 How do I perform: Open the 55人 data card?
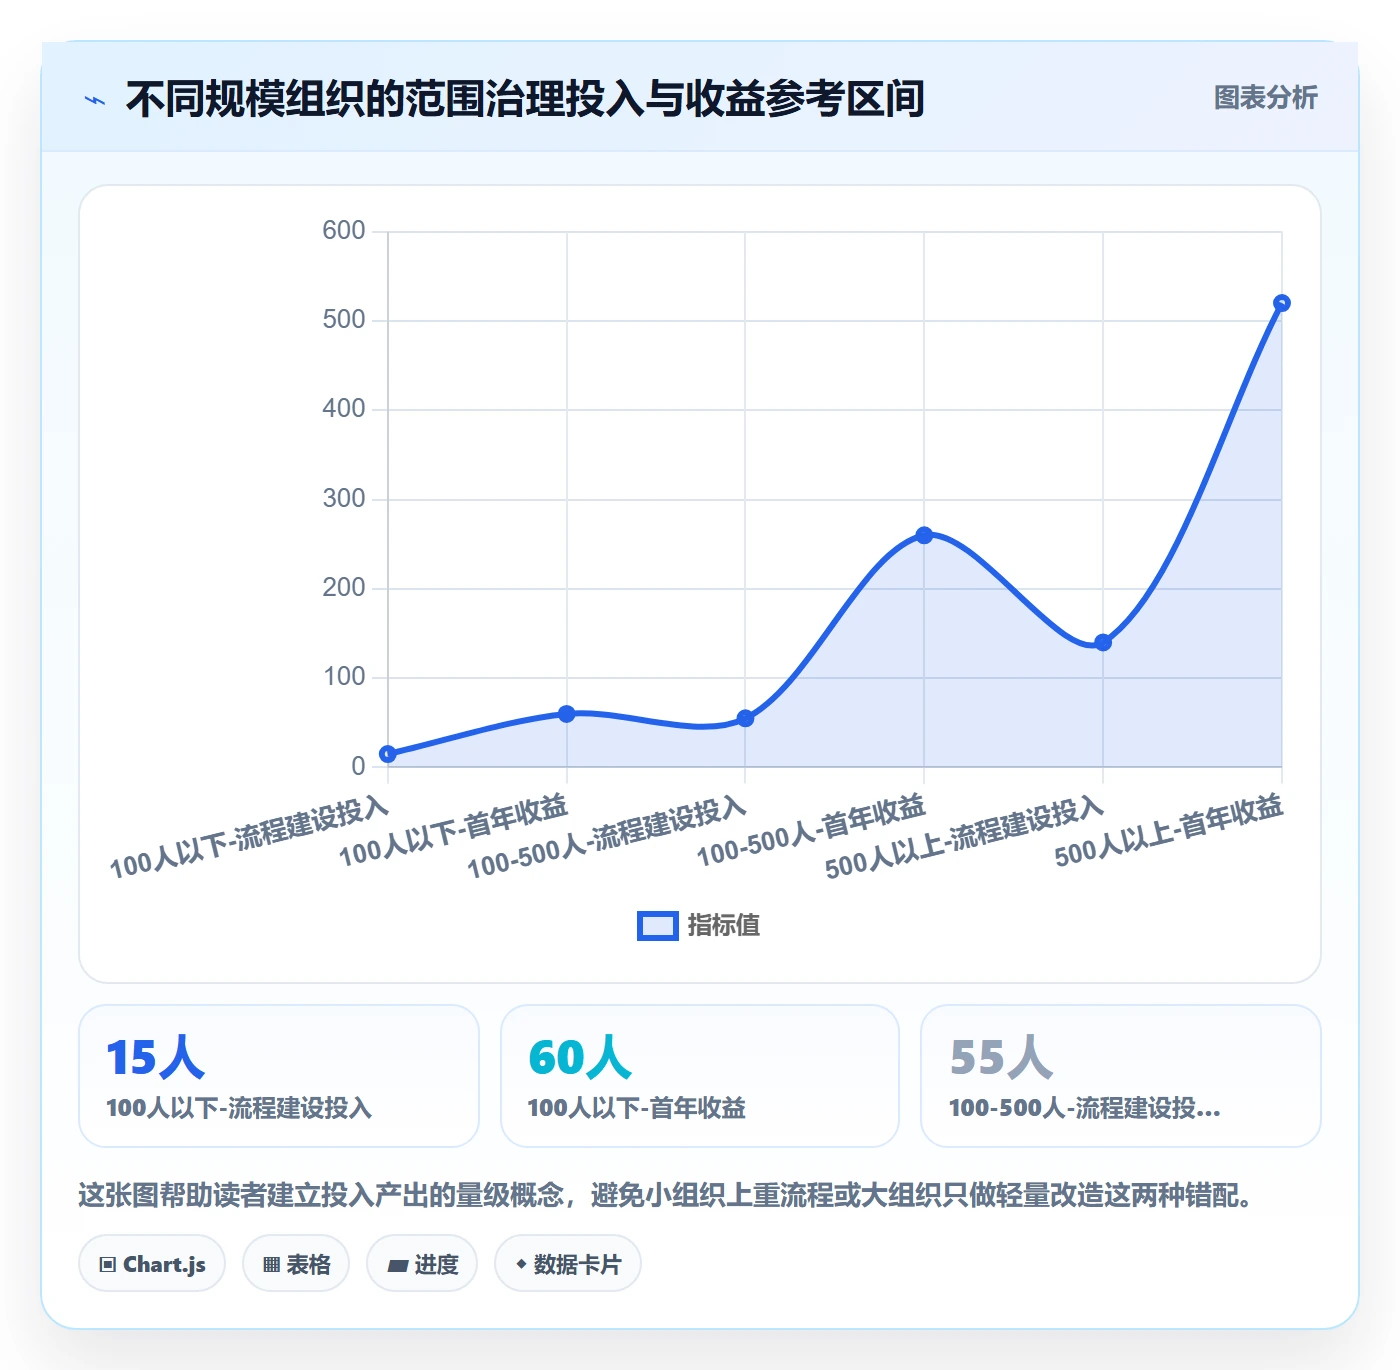(1121, 1076)
